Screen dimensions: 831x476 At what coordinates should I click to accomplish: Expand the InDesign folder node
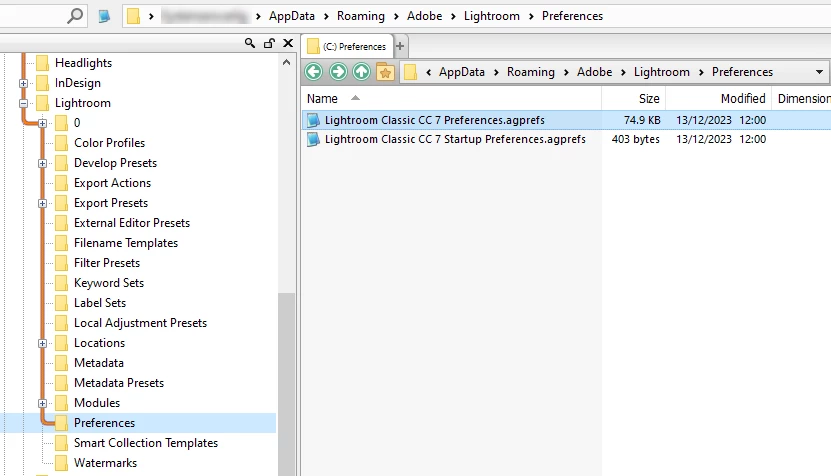(x=23, y=83)
